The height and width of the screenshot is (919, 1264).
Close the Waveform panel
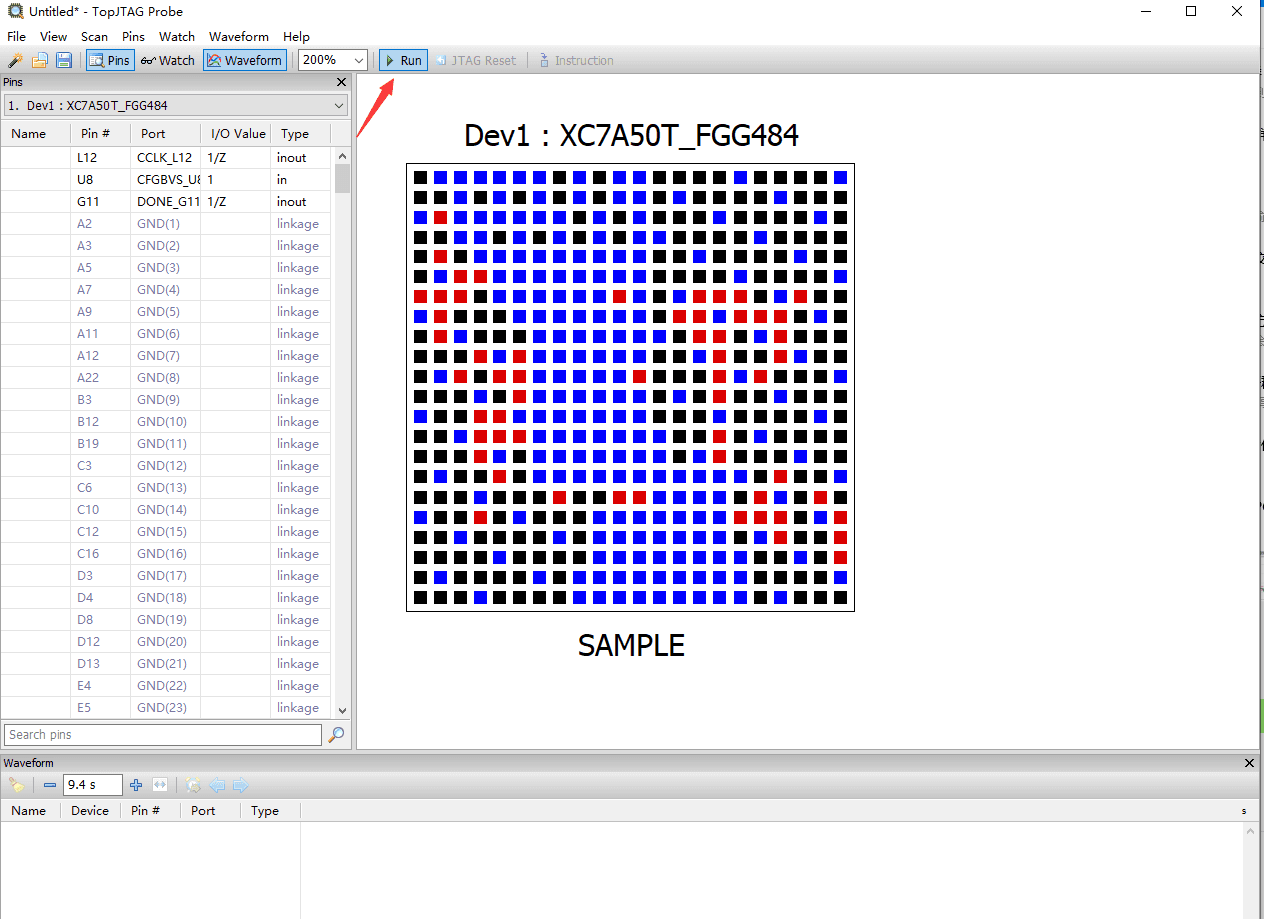(x=1249, y=763)
